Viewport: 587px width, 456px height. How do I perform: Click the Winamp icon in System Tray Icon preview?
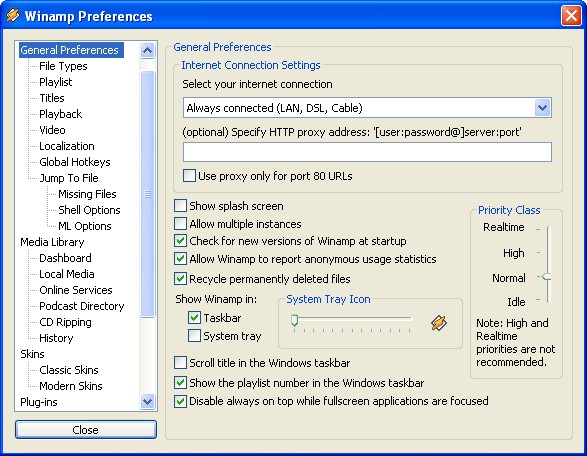tap(438, 323)
